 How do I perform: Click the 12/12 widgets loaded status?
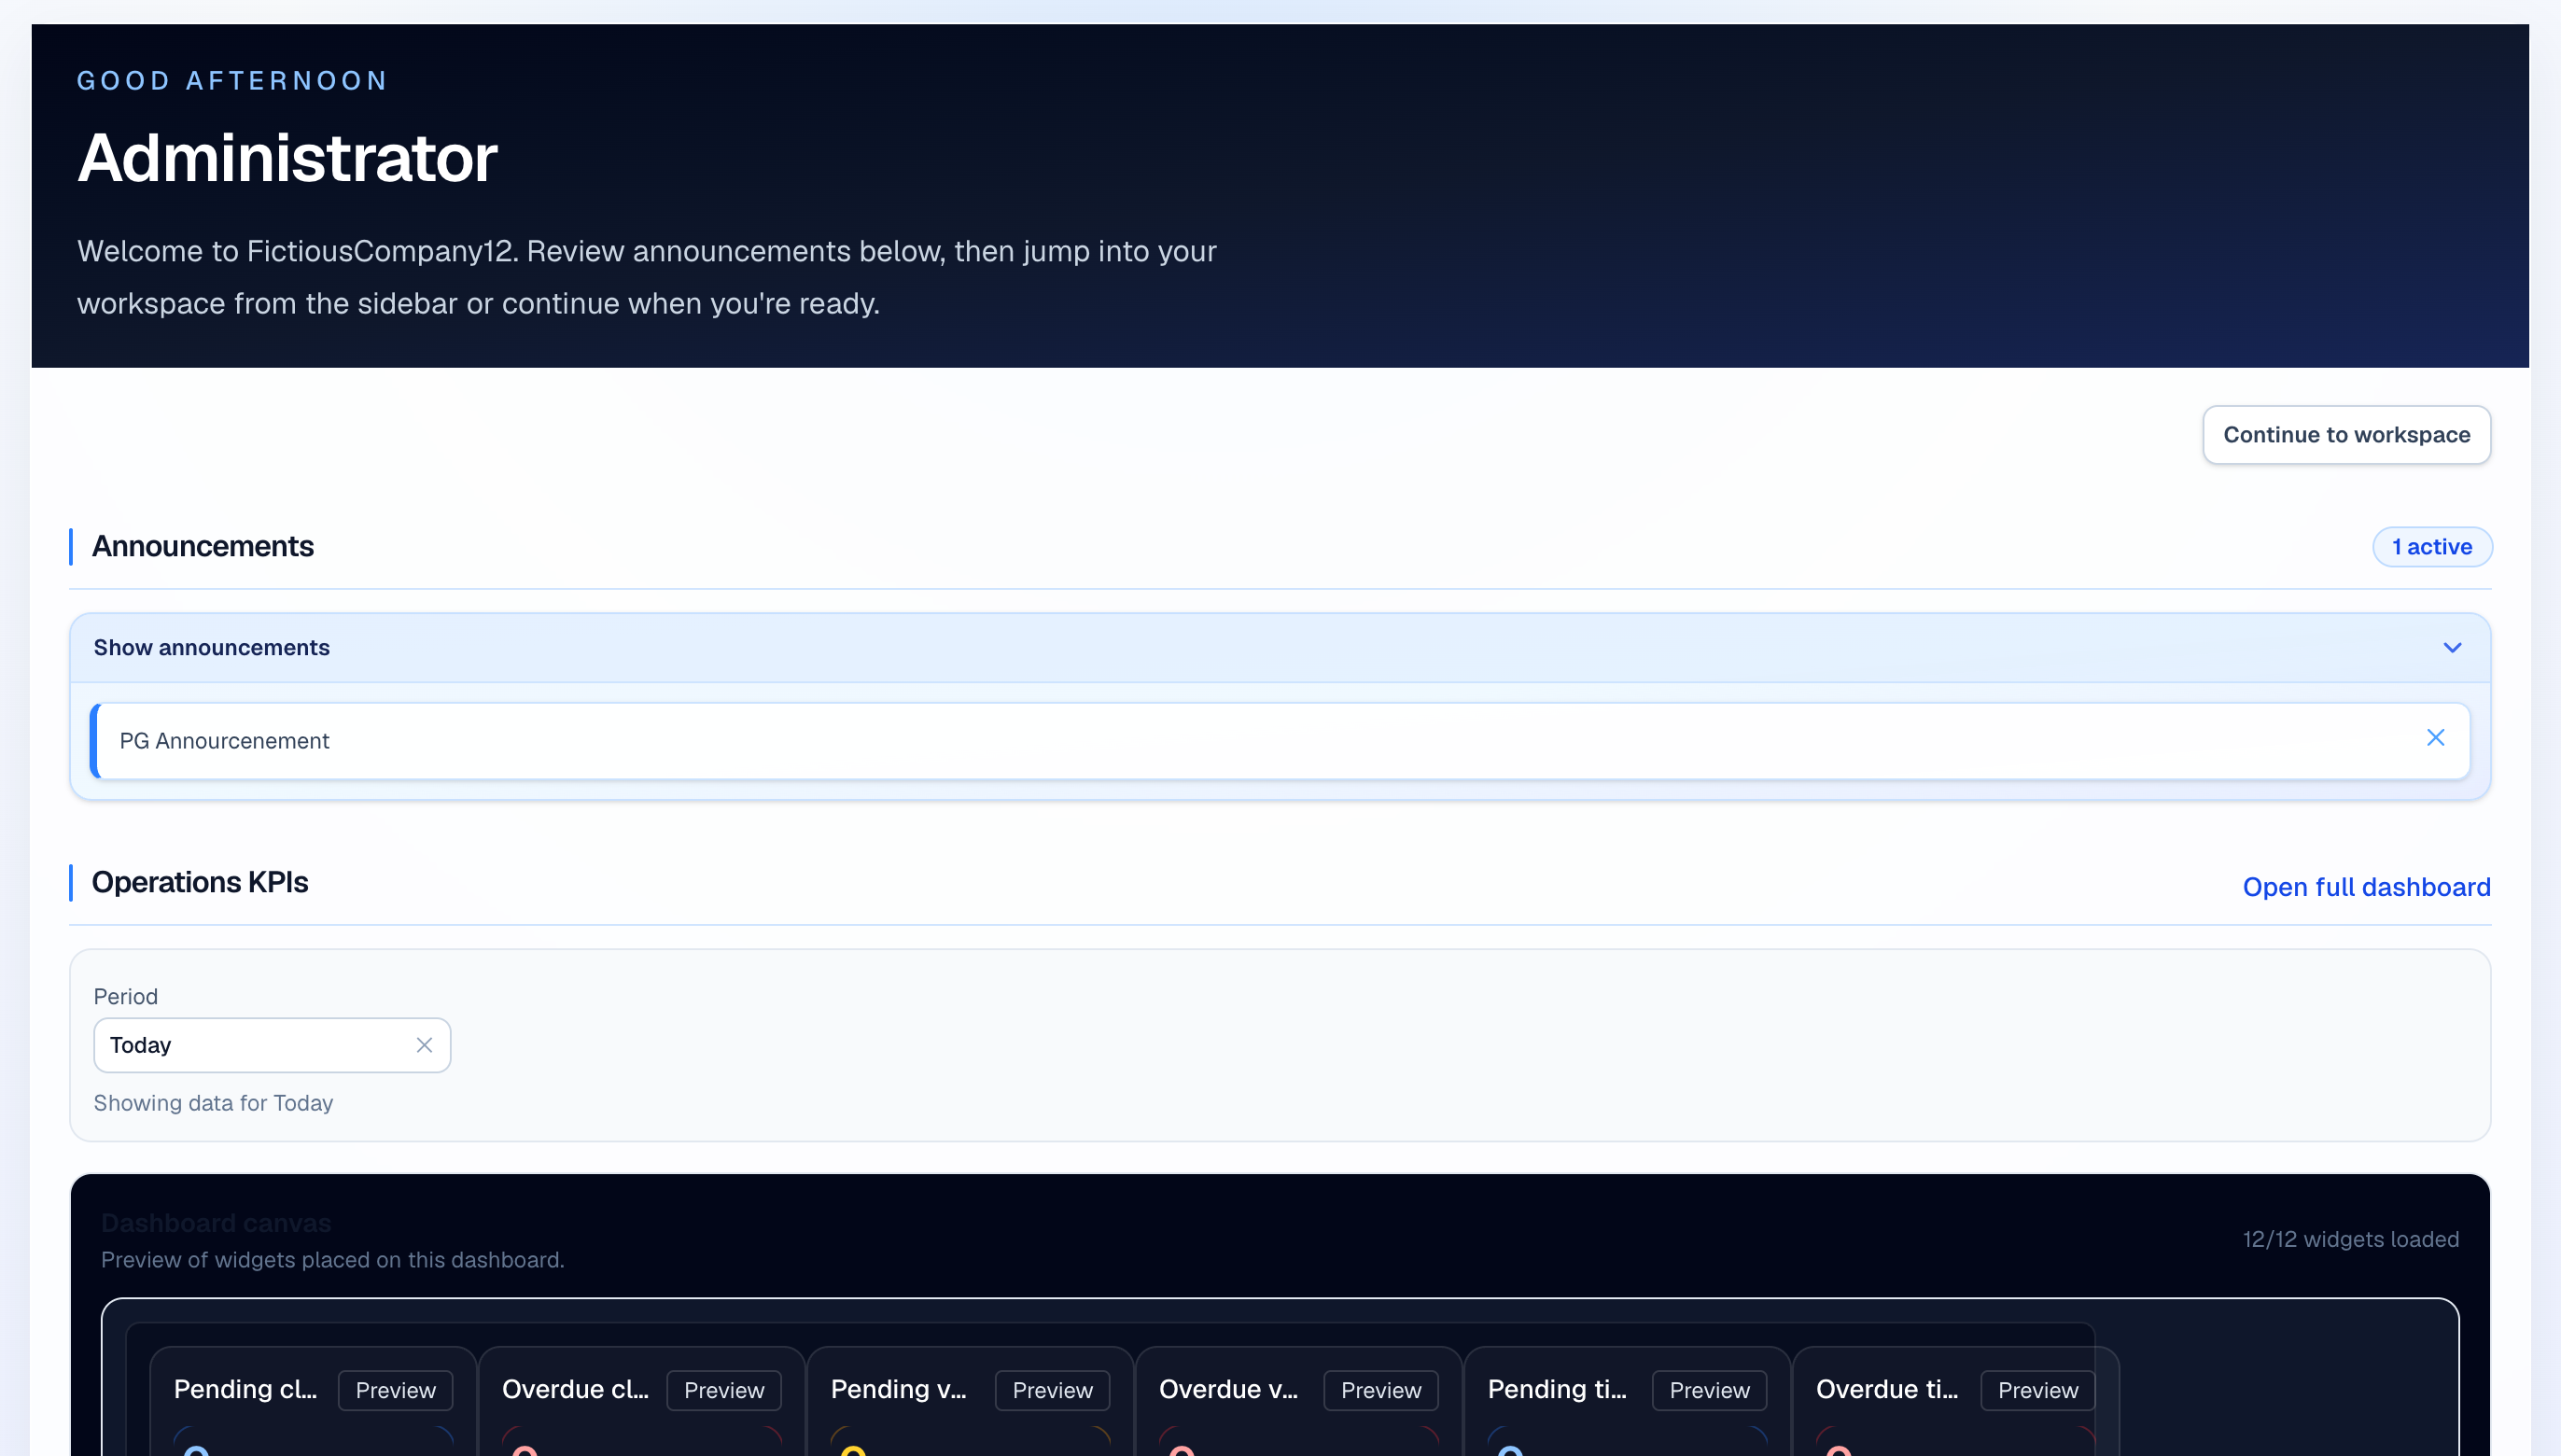(x=2350, y=1239)
